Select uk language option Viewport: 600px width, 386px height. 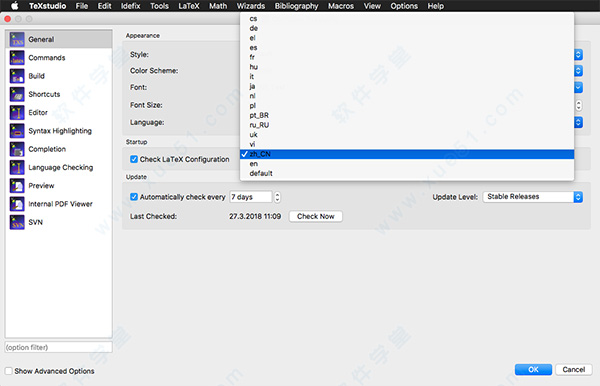click(x=407, y=135)
